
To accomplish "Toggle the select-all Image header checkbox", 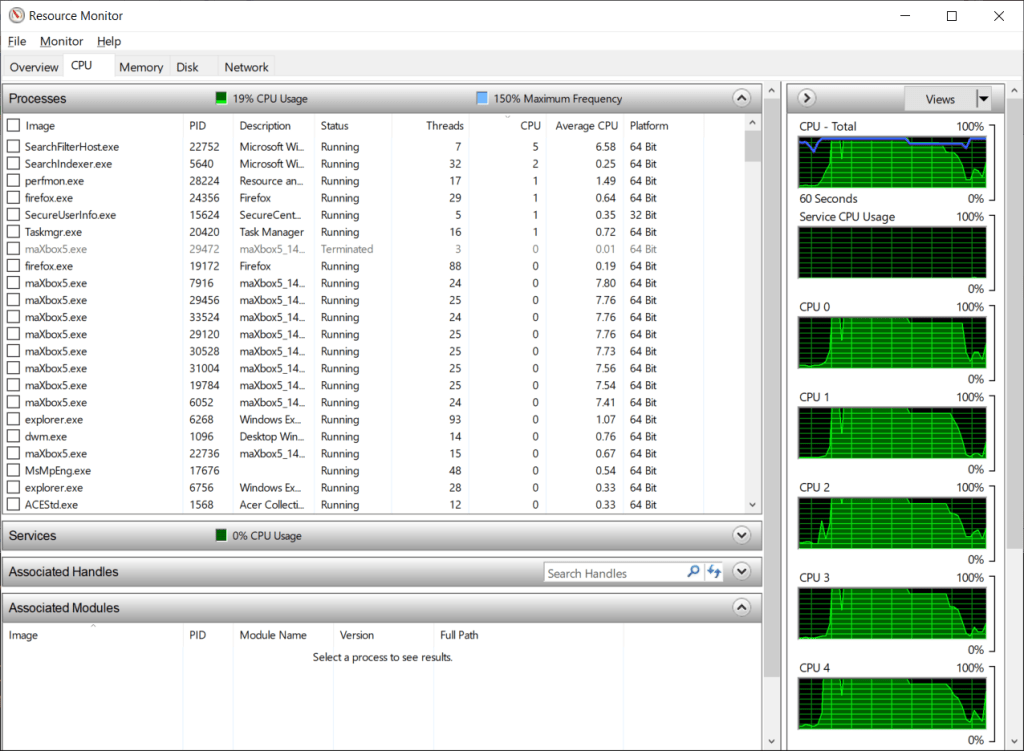I will [14, 126].
